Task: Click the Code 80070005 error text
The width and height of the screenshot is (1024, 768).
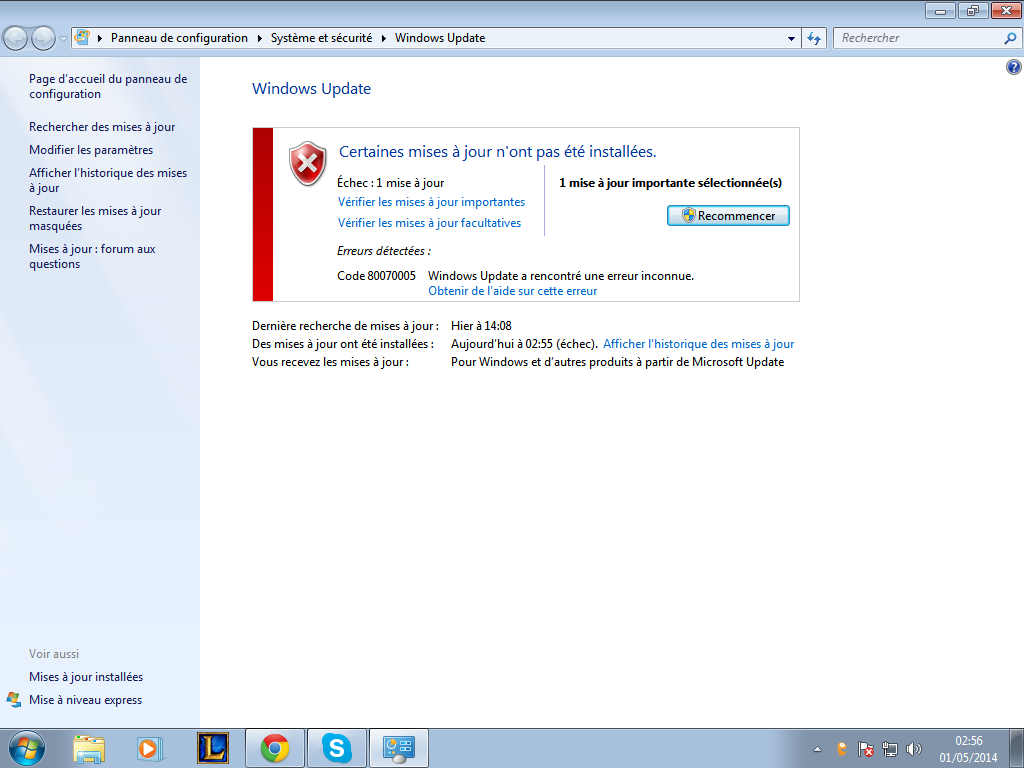Action: pyautogui.click(x=376, y=276)
